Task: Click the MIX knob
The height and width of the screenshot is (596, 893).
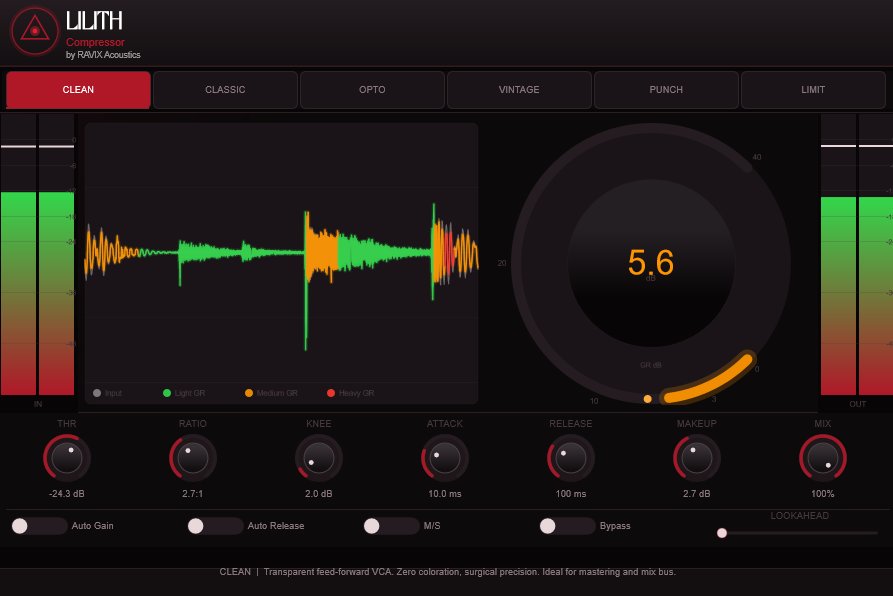Action: (x=822, y=458)
